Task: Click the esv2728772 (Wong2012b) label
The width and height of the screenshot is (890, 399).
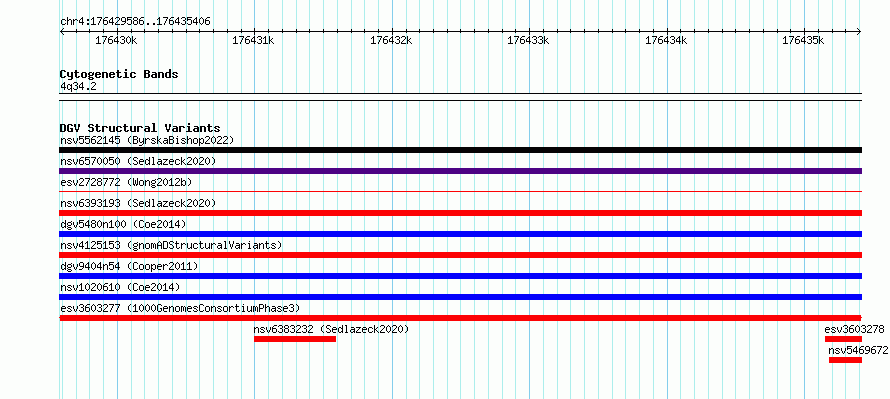Action: (126, 182)
